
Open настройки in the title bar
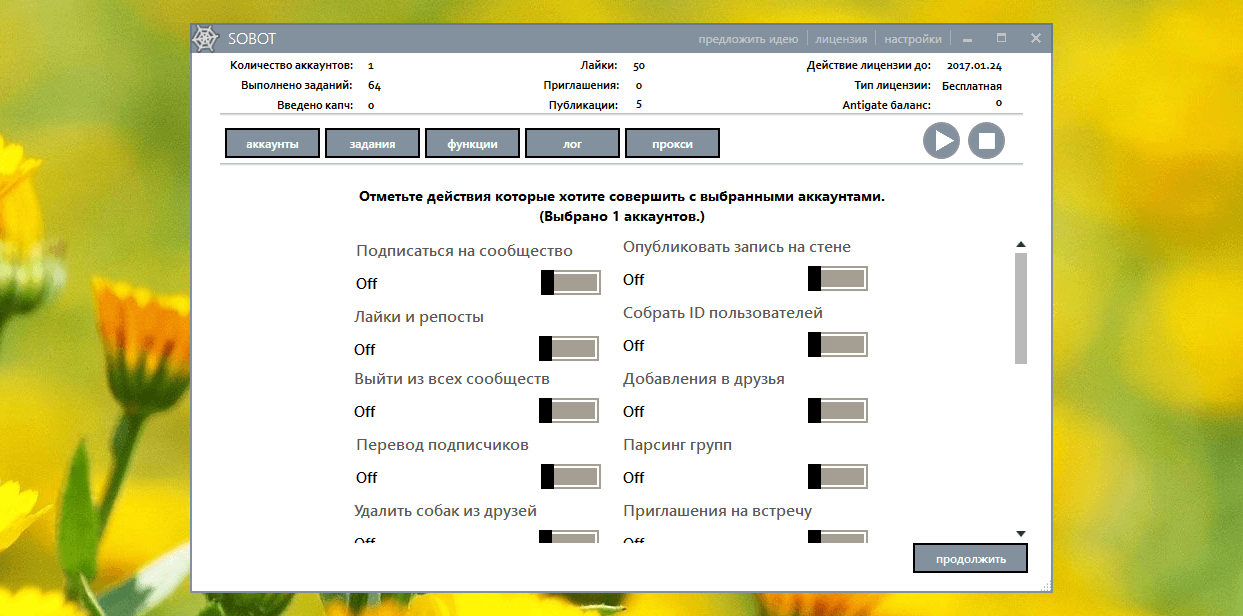[913, 39]
